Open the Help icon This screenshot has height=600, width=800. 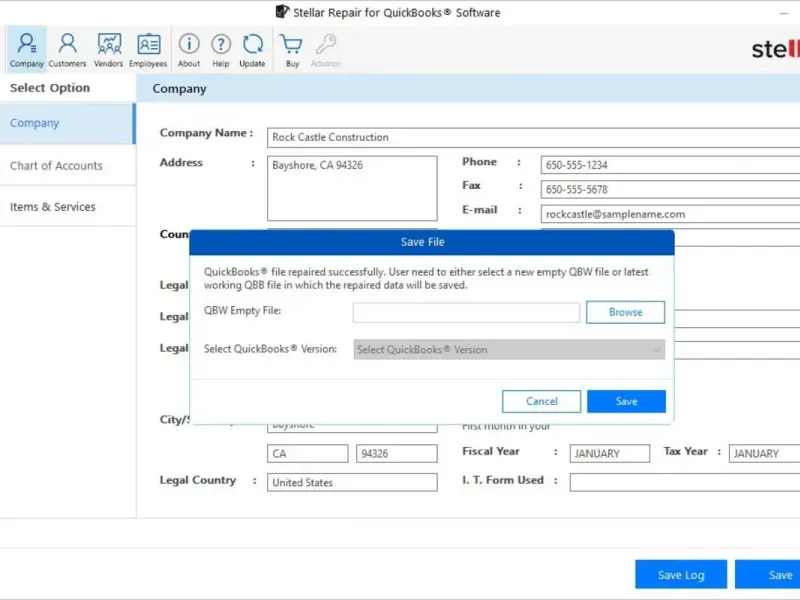click(x=221, y=49)
